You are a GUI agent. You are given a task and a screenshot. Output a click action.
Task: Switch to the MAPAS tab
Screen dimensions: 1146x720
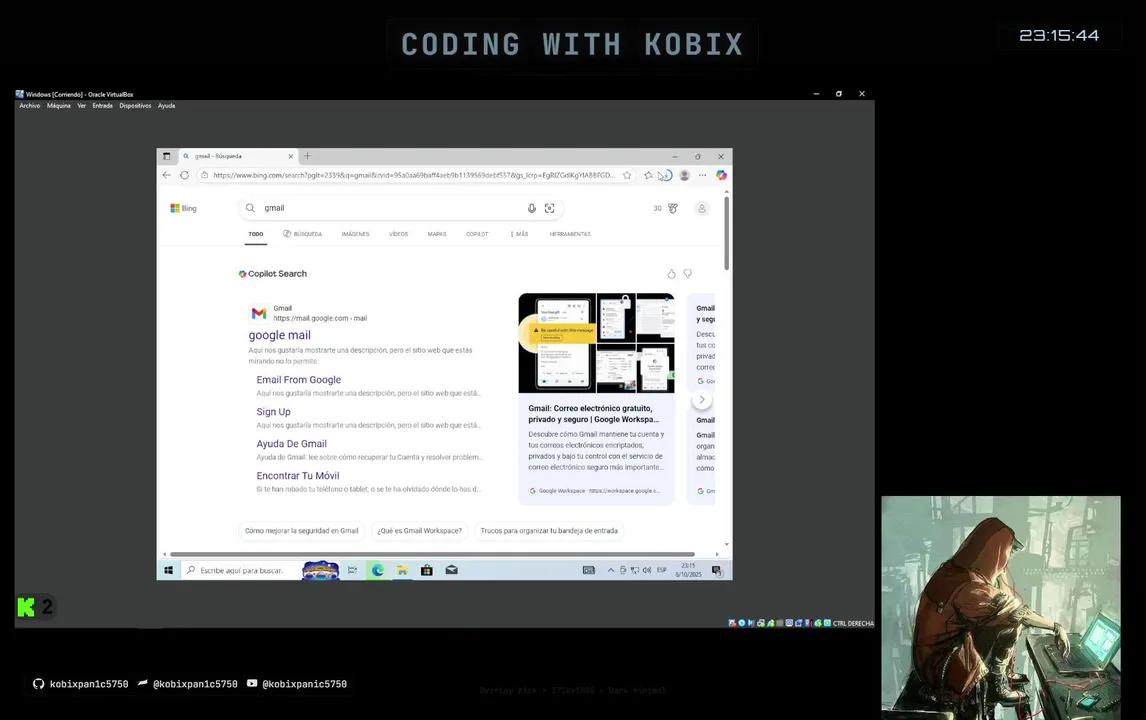(437, 234)
